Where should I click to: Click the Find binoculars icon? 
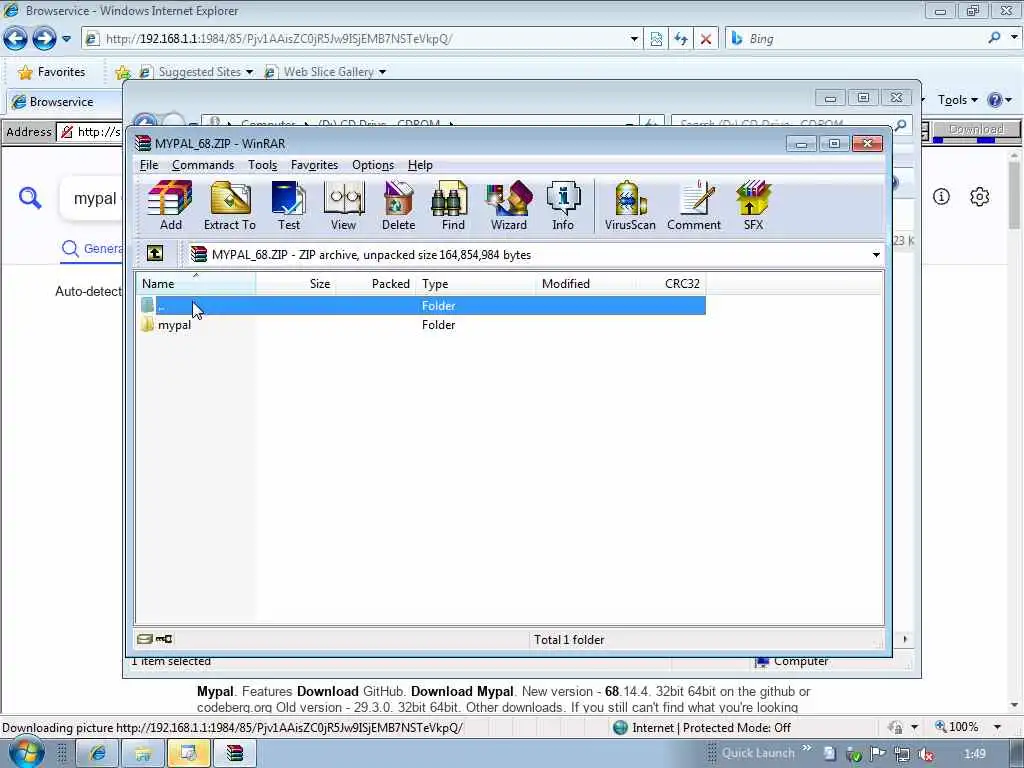click(x=453, y=205)
